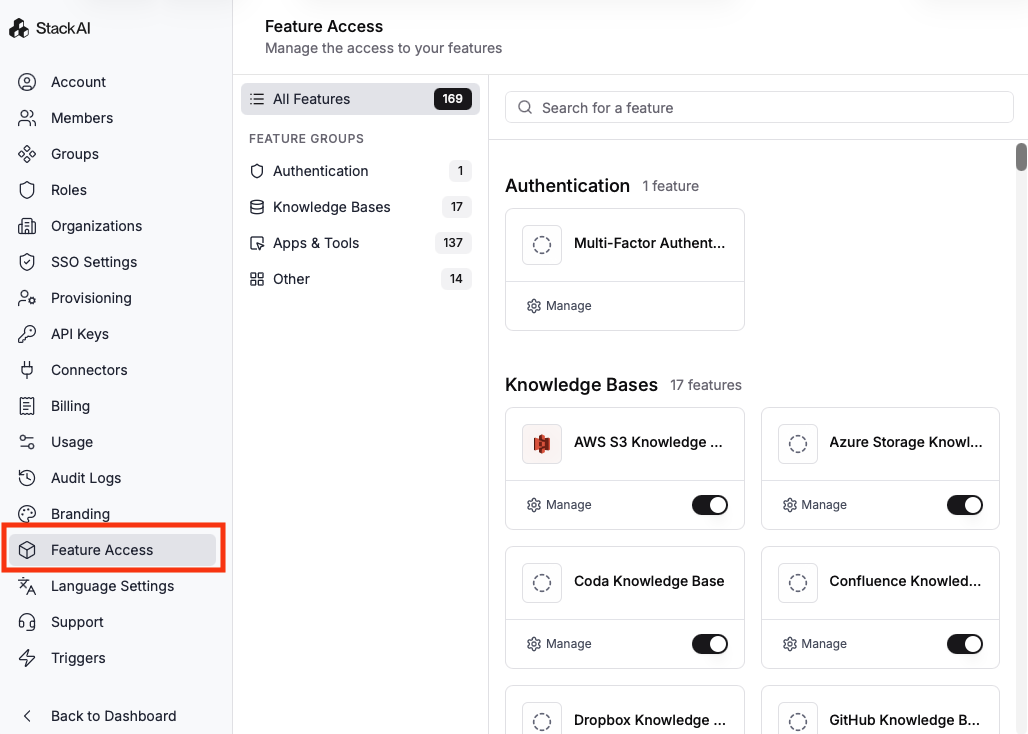Screen dimensions: 1028x734
Task: Go Back to Dashboard
Action: click(112, 716)
